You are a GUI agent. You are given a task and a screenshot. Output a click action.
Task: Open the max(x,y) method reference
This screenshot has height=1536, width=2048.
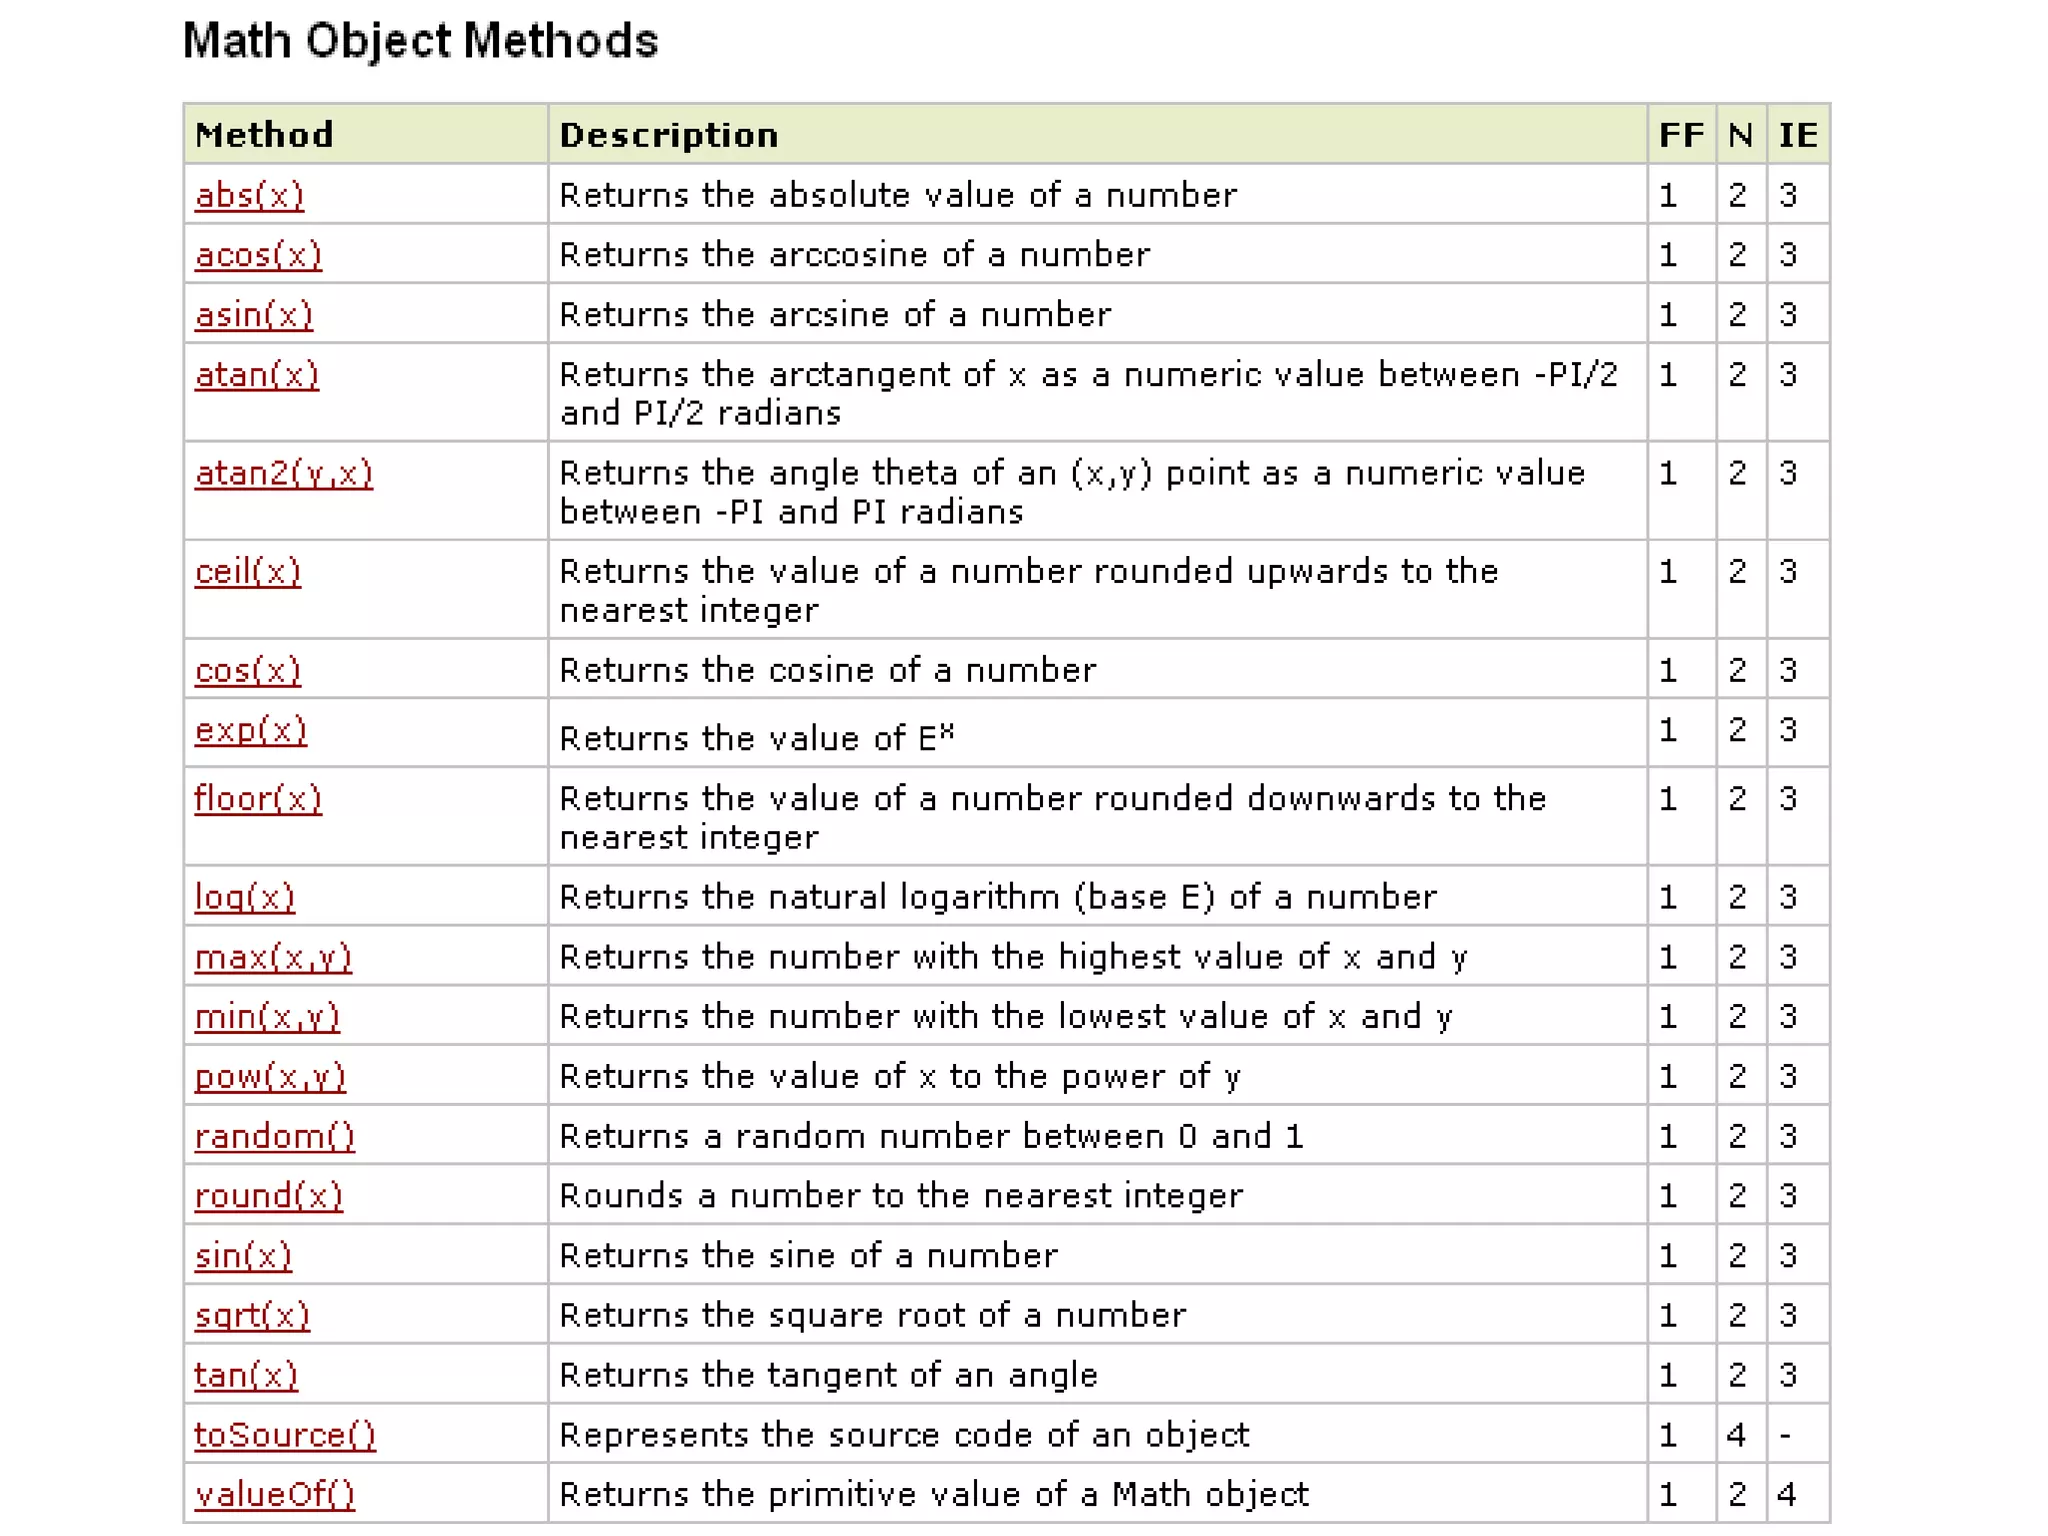273,957
